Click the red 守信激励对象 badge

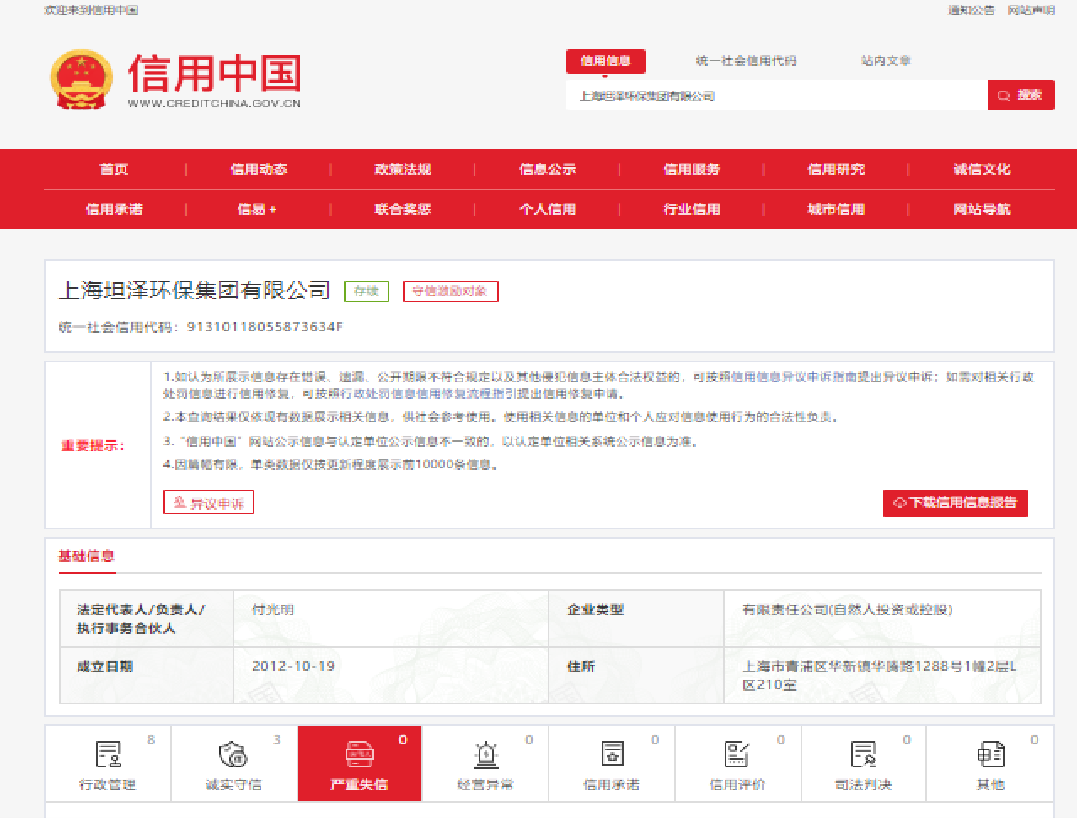pyautogui.click(x=450, y=291)
